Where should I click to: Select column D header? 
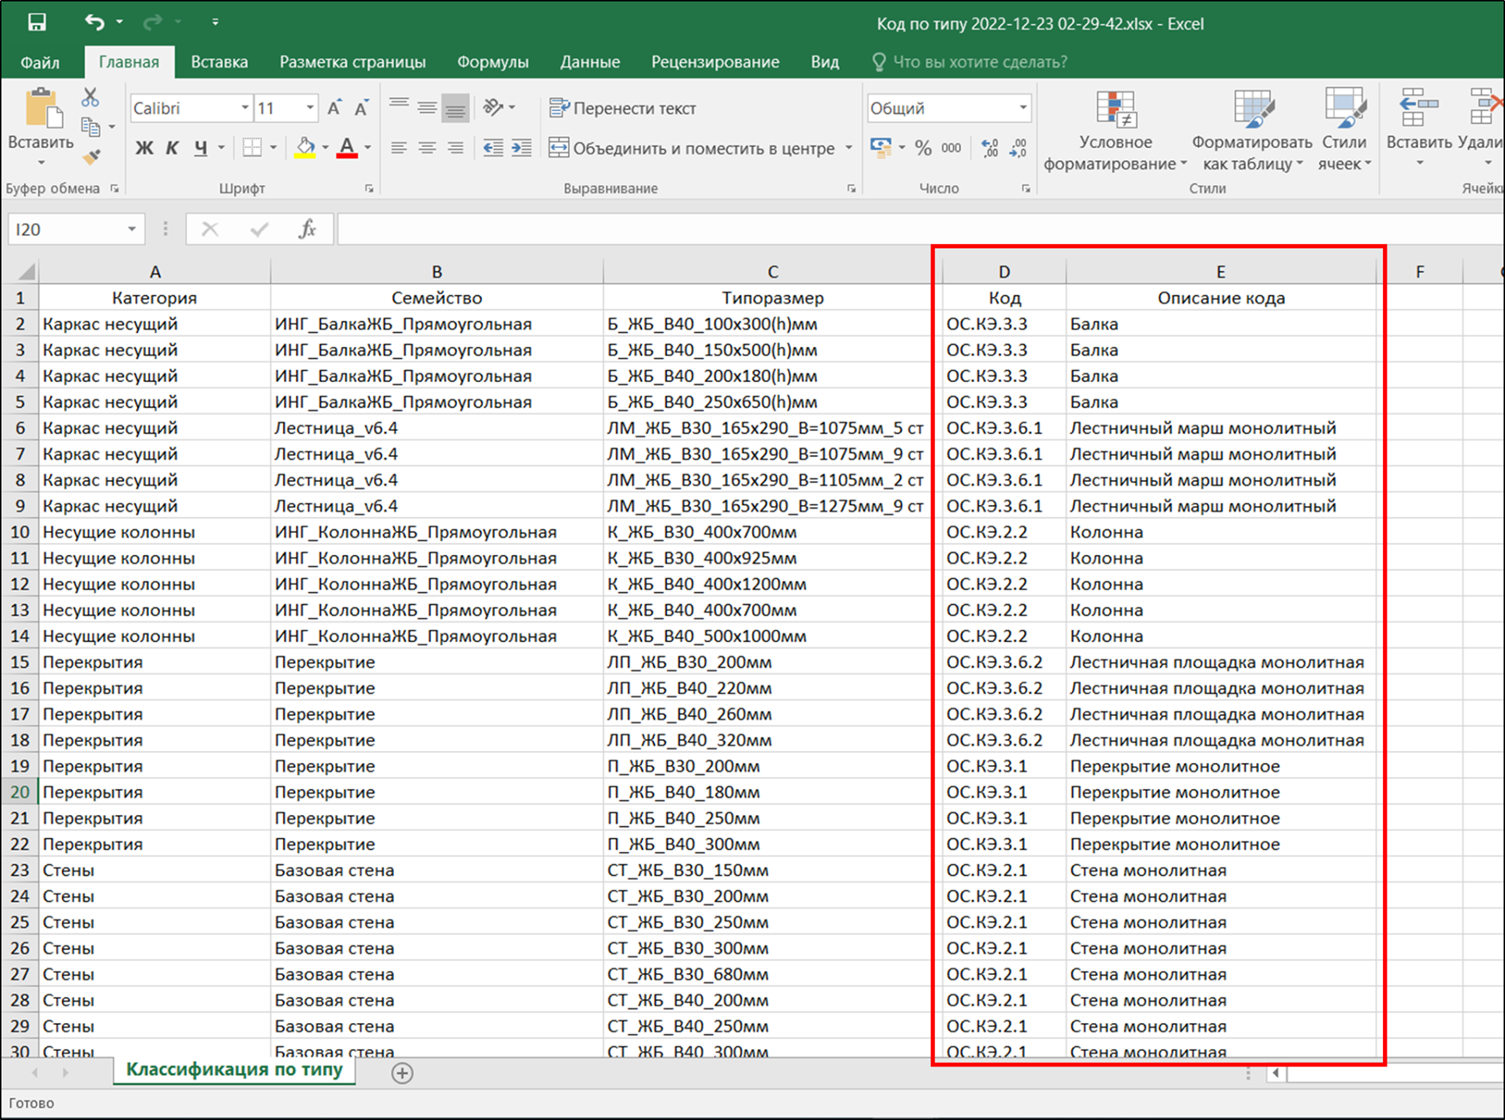(1004, 271)
